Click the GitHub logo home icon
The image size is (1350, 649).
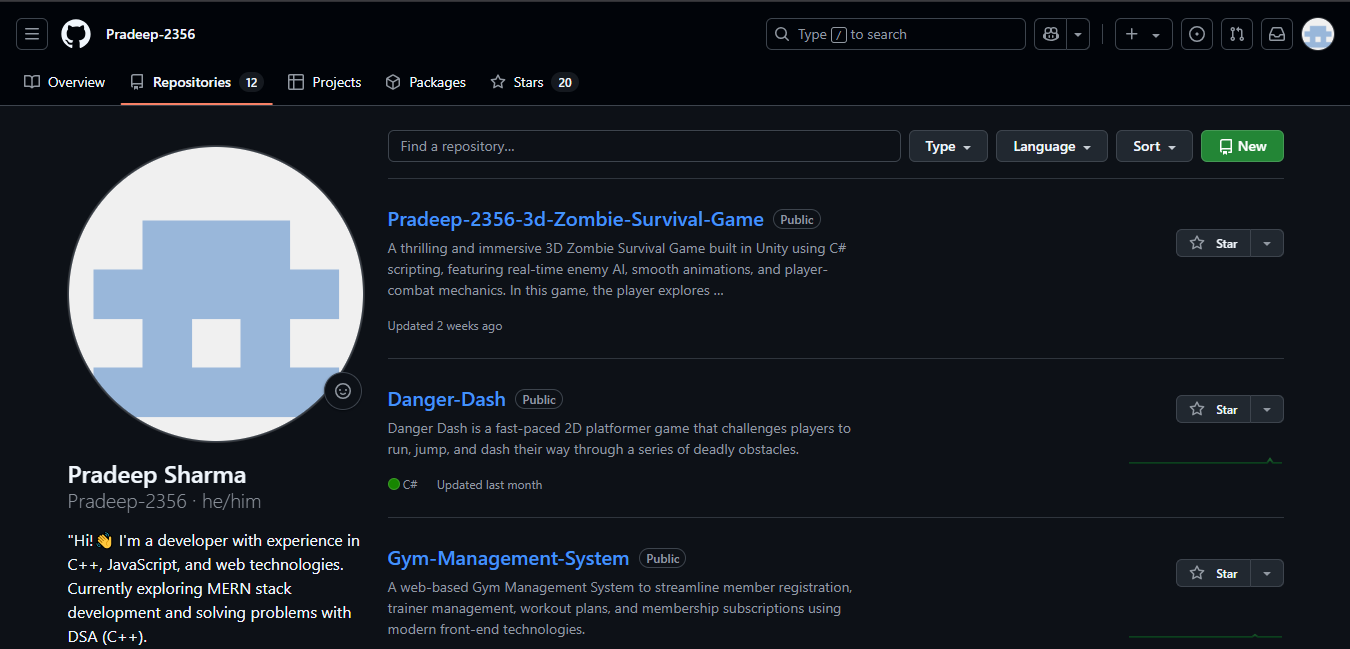(76, 34)
